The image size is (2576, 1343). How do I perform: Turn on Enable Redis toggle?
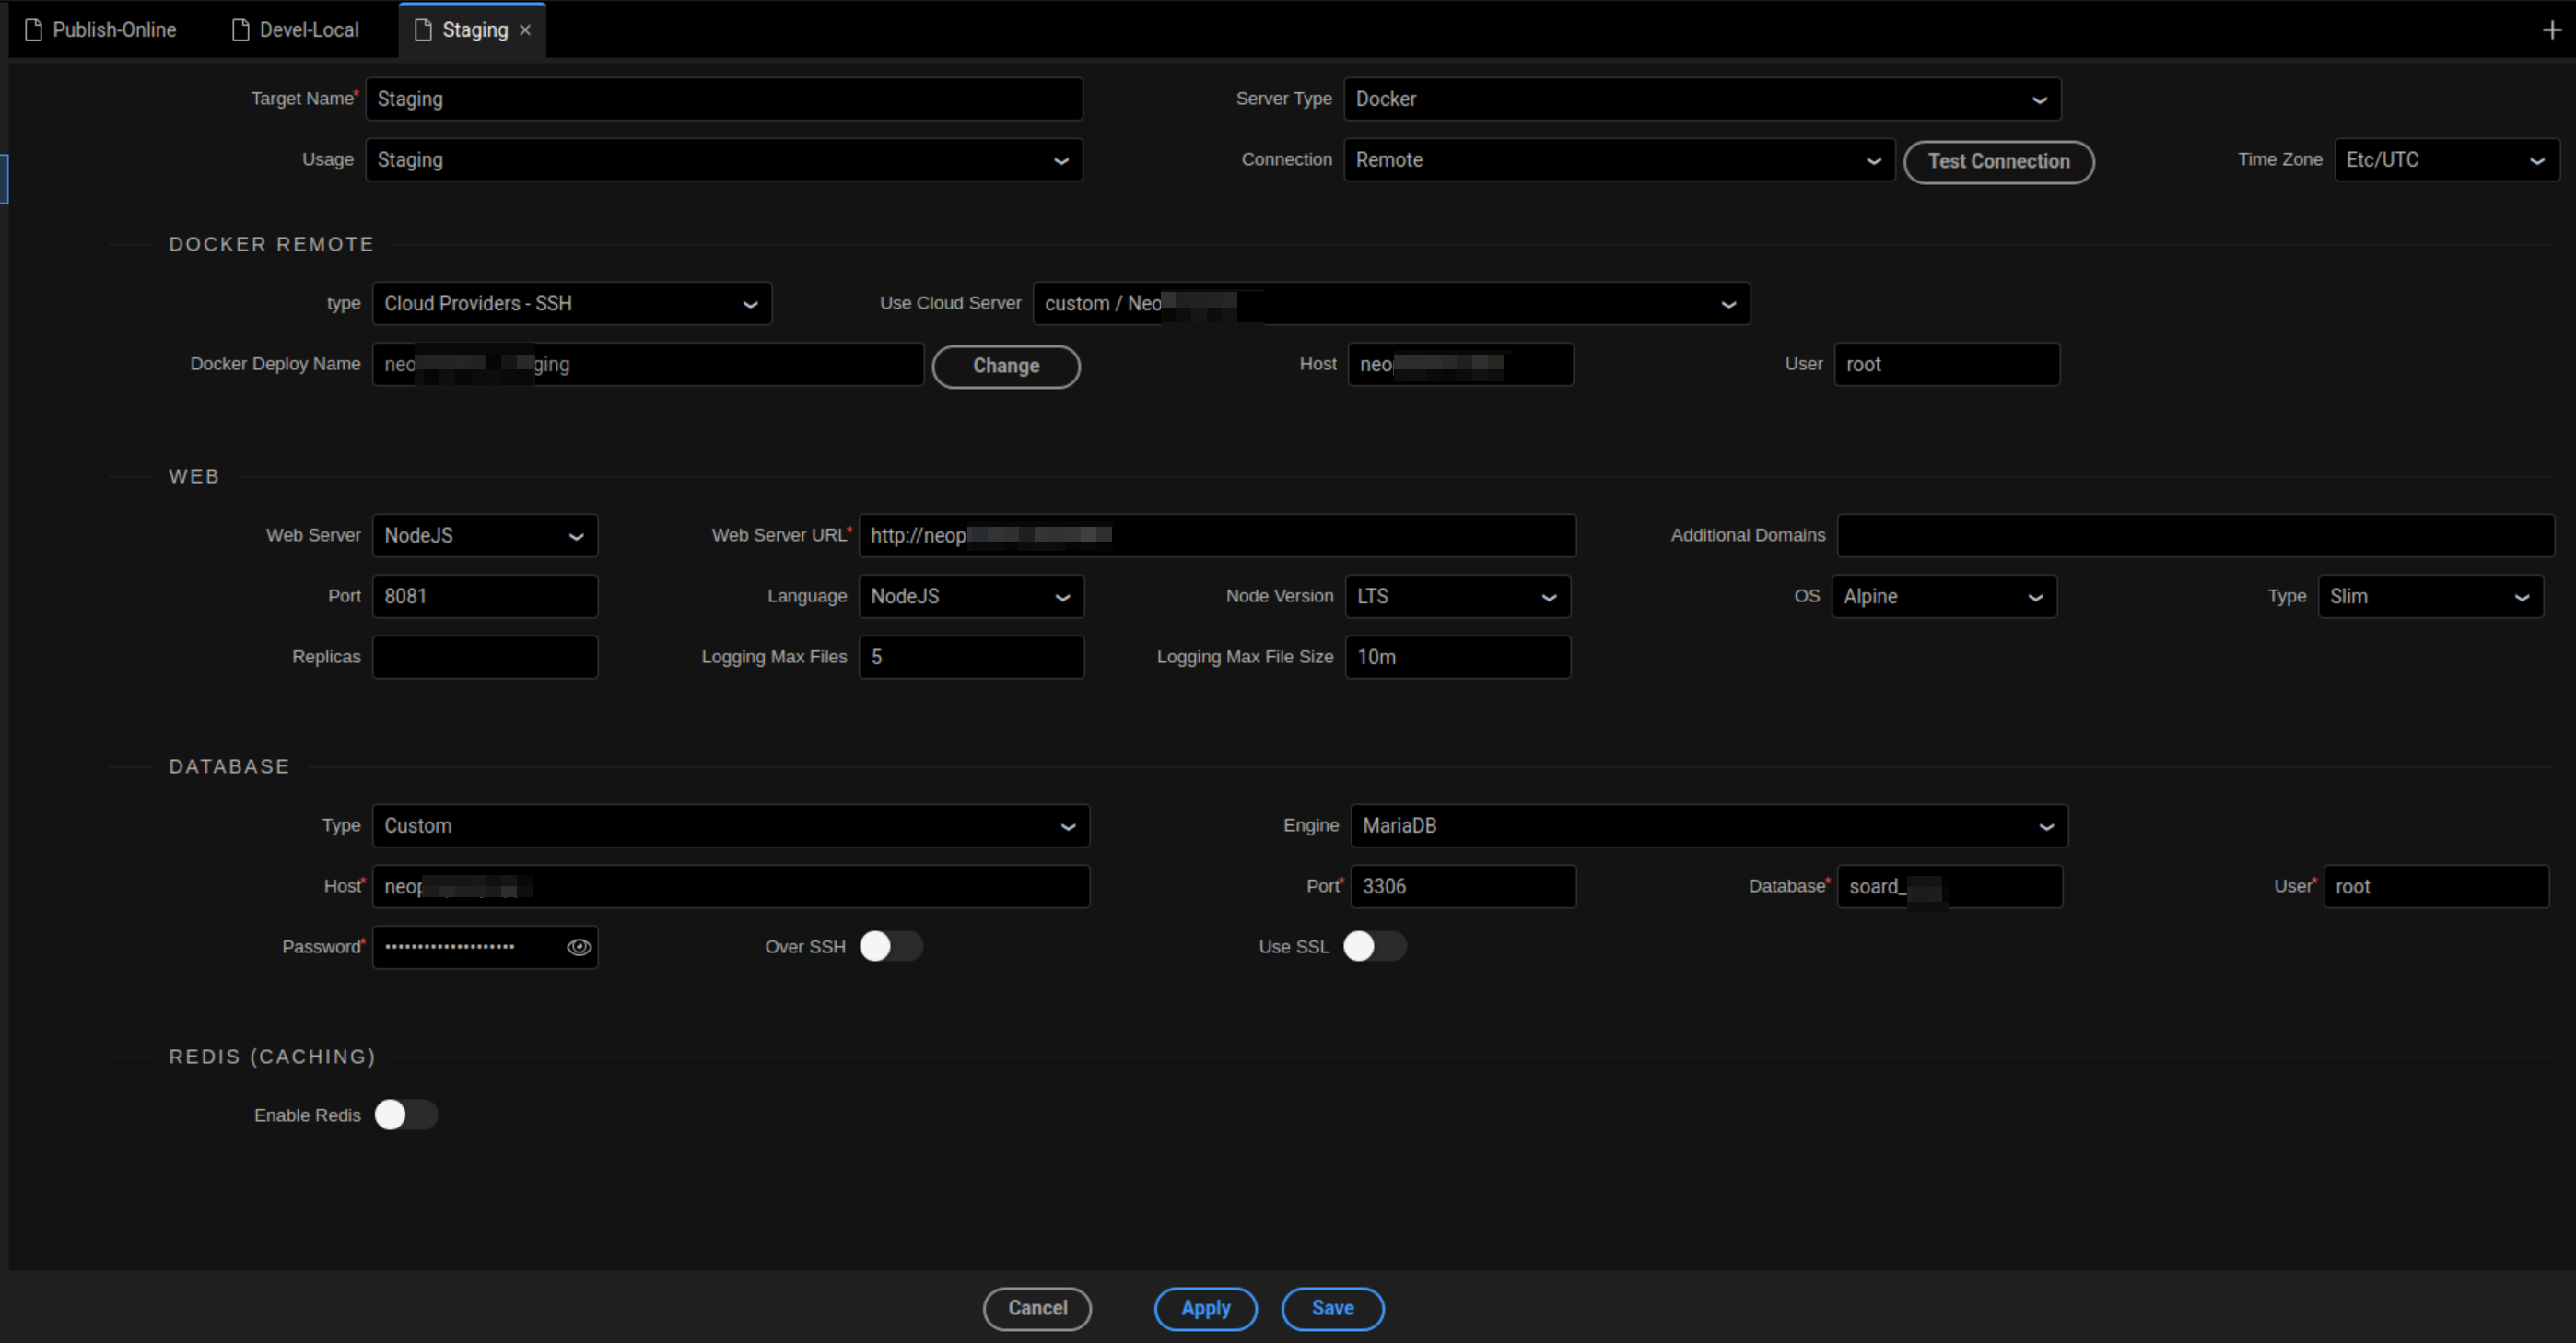[x=406, y=1115]
